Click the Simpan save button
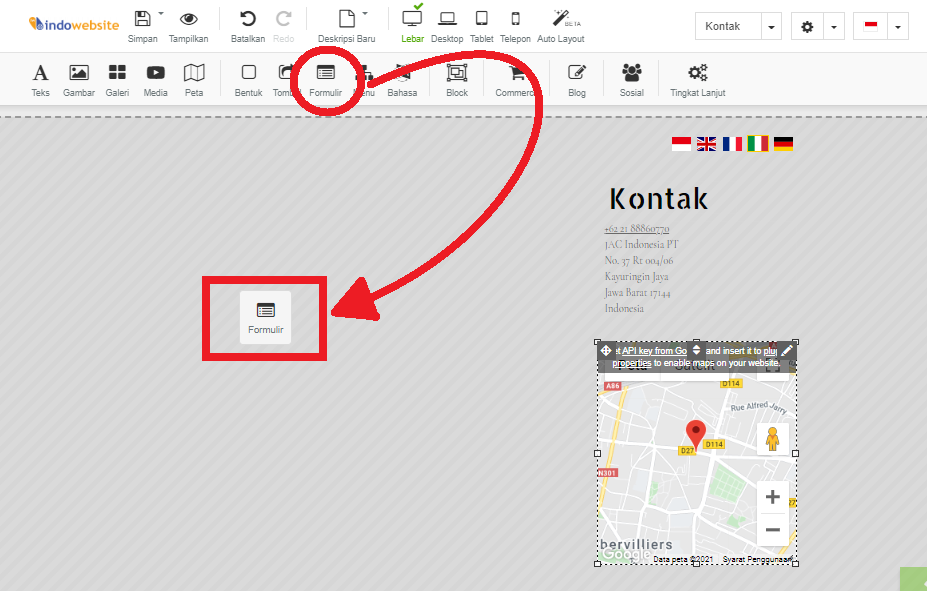927x591 pixels. click(x=142, y=22)
